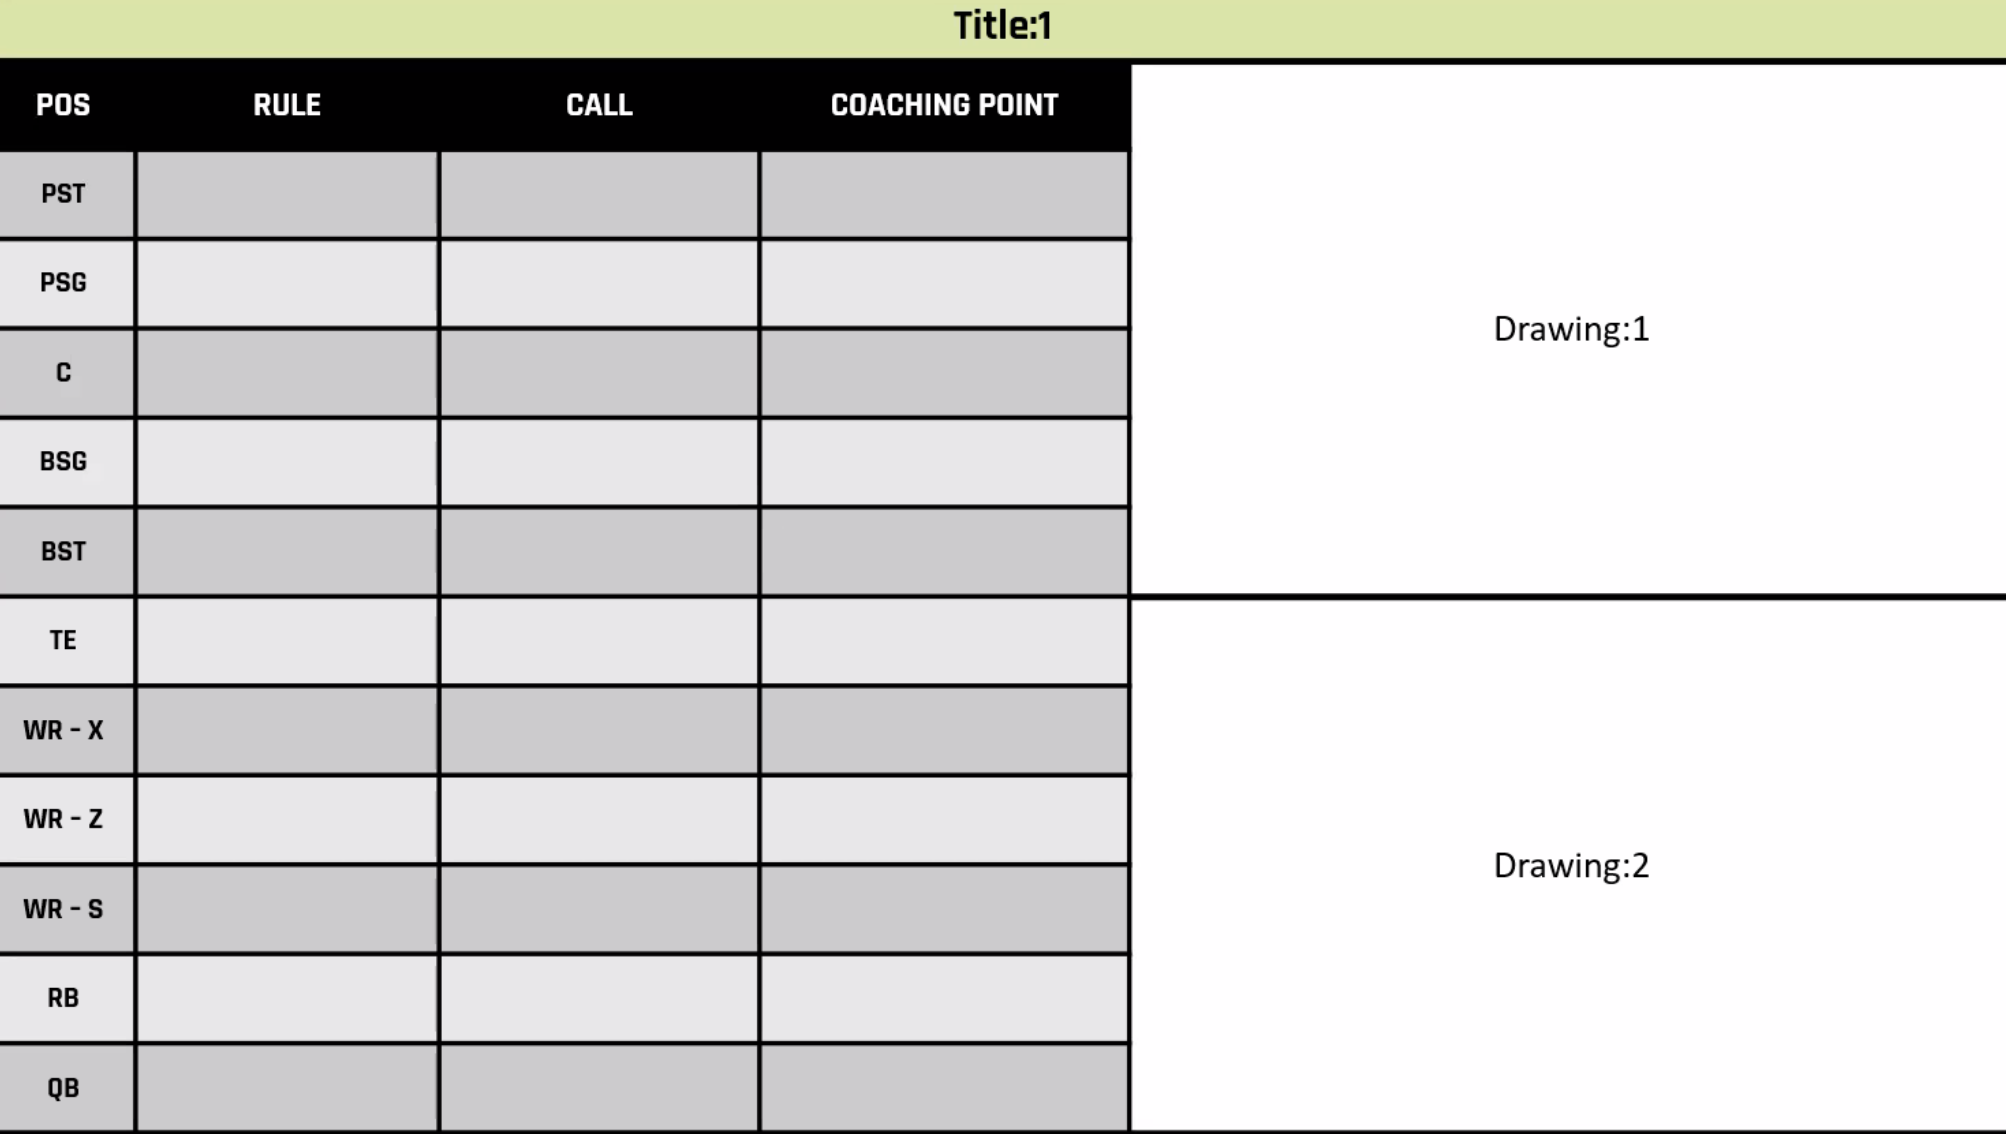
Task: Click the CALL cell for QB
Action: pyautogui.click(x=599, y=1088)
